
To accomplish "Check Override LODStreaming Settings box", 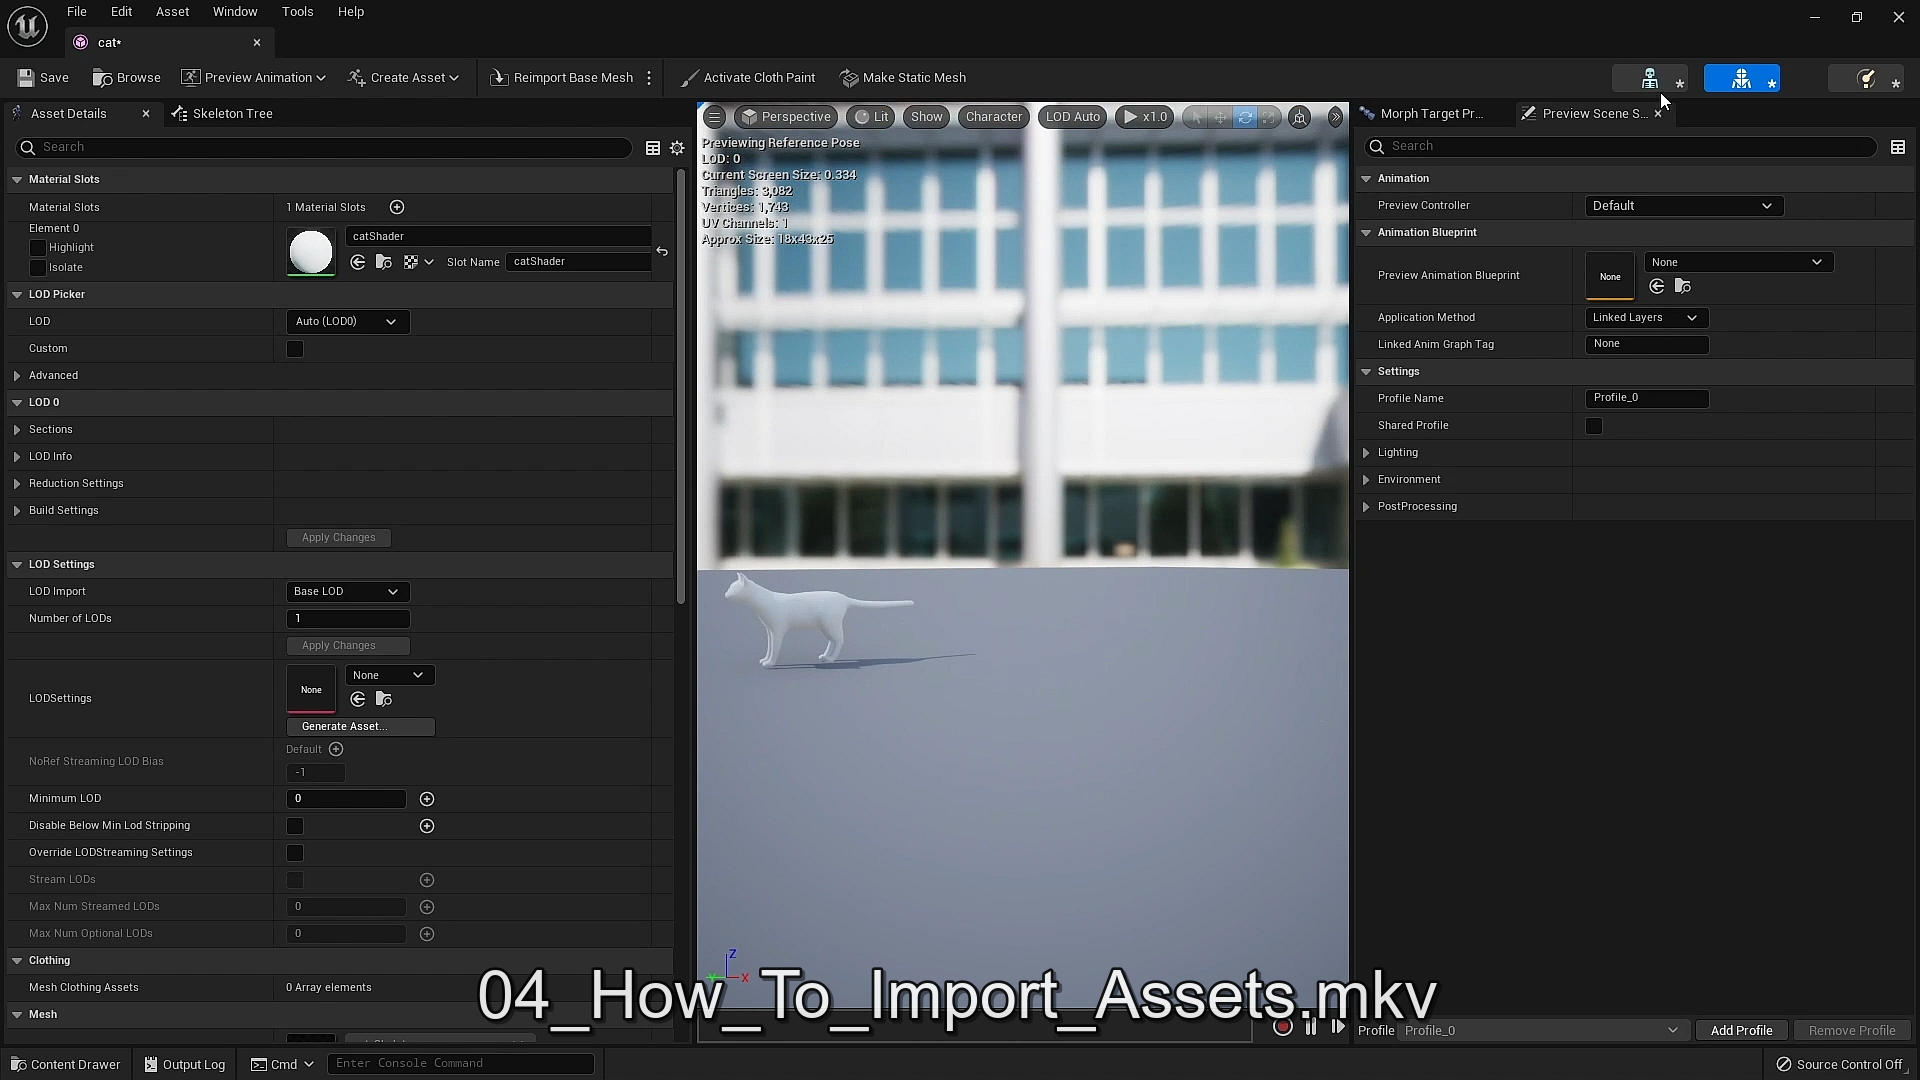I will (295, 853).
